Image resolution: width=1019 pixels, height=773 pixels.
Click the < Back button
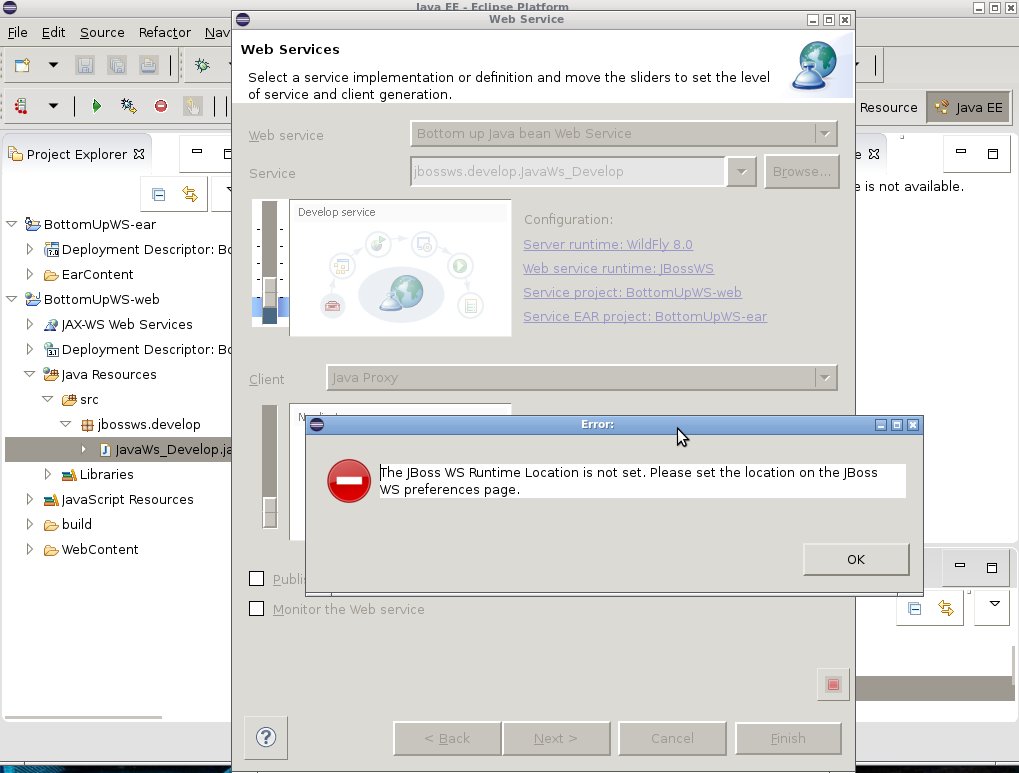point(447,739)
